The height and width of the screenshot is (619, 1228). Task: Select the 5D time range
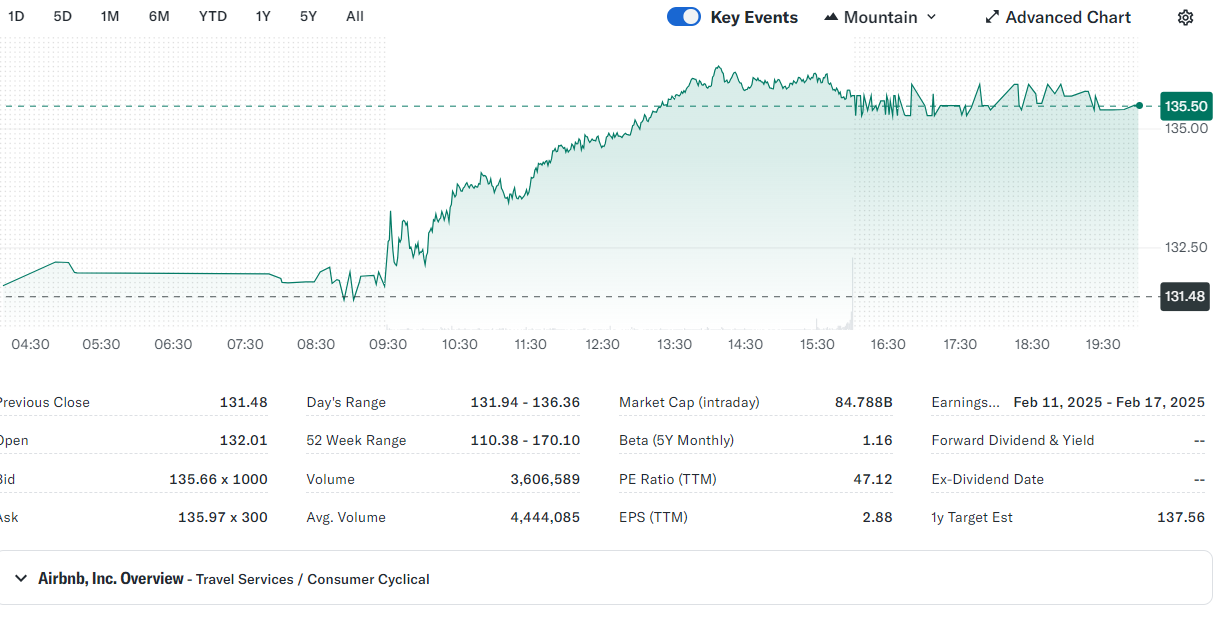[63, 16]
